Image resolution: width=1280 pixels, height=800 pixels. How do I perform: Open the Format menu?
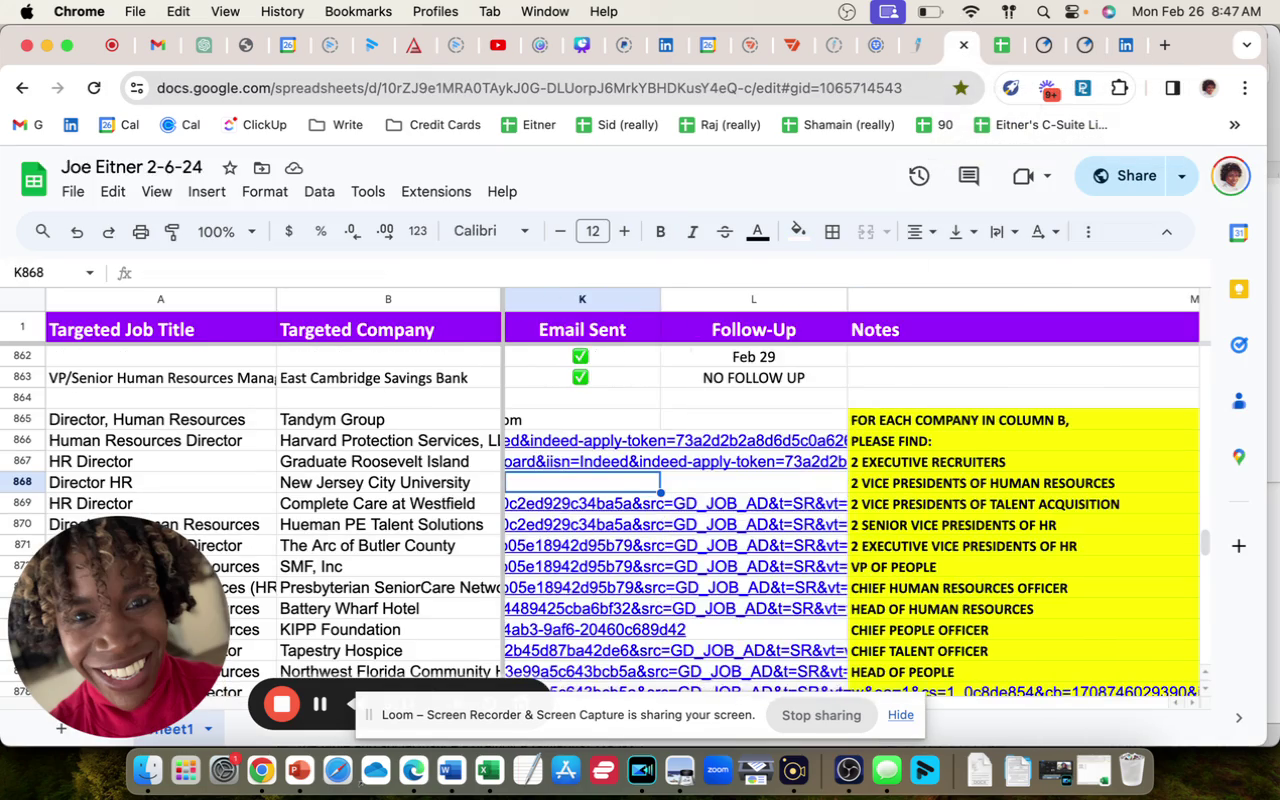pos(265,192)
